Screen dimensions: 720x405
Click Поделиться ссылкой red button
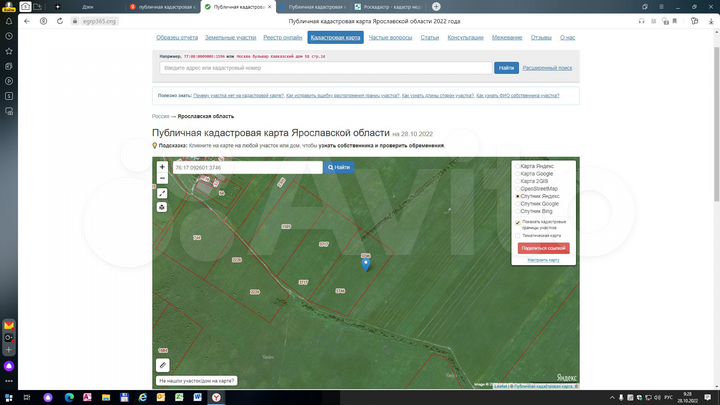[x=544, y=248]
